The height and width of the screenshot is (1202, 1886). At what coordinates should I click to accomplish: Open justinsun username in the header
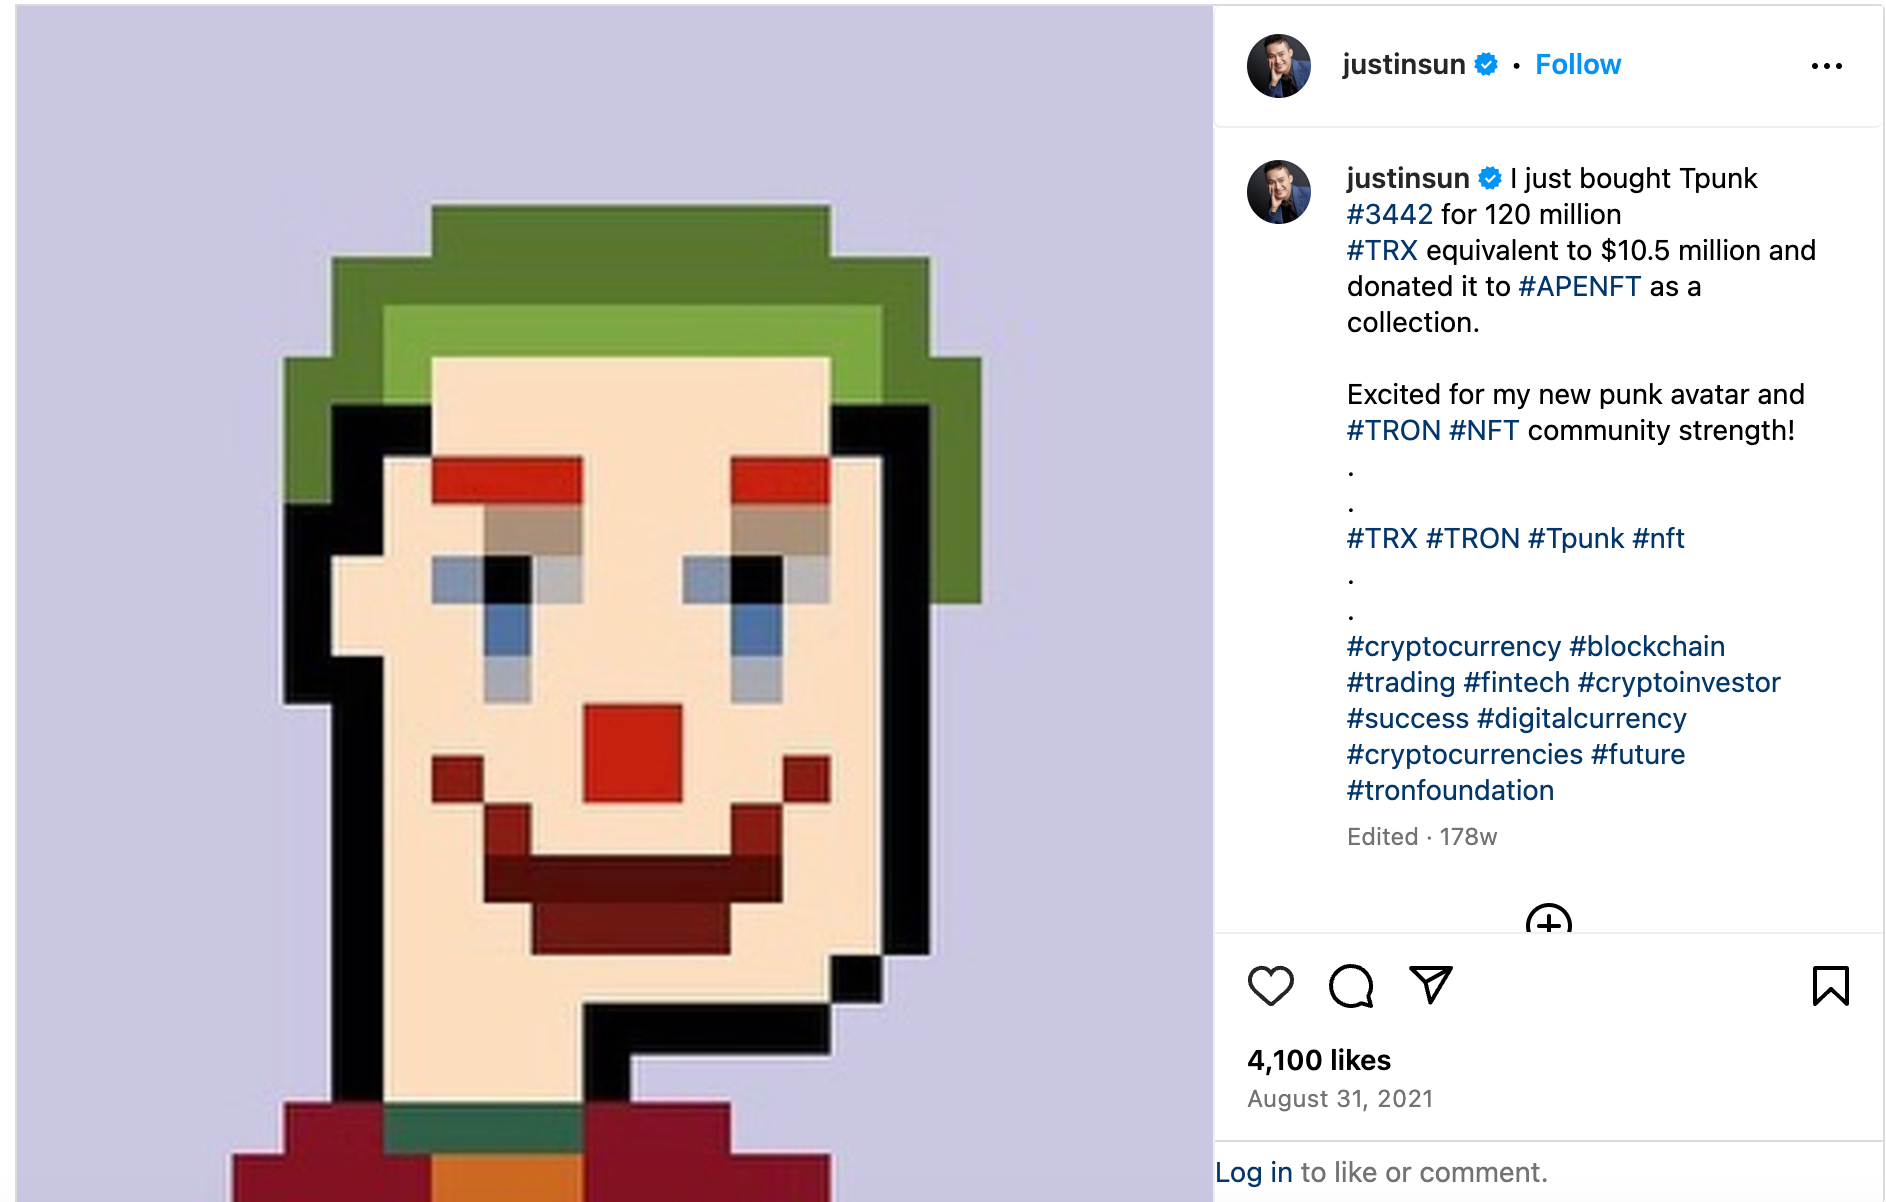click(x=1403, y=65)
